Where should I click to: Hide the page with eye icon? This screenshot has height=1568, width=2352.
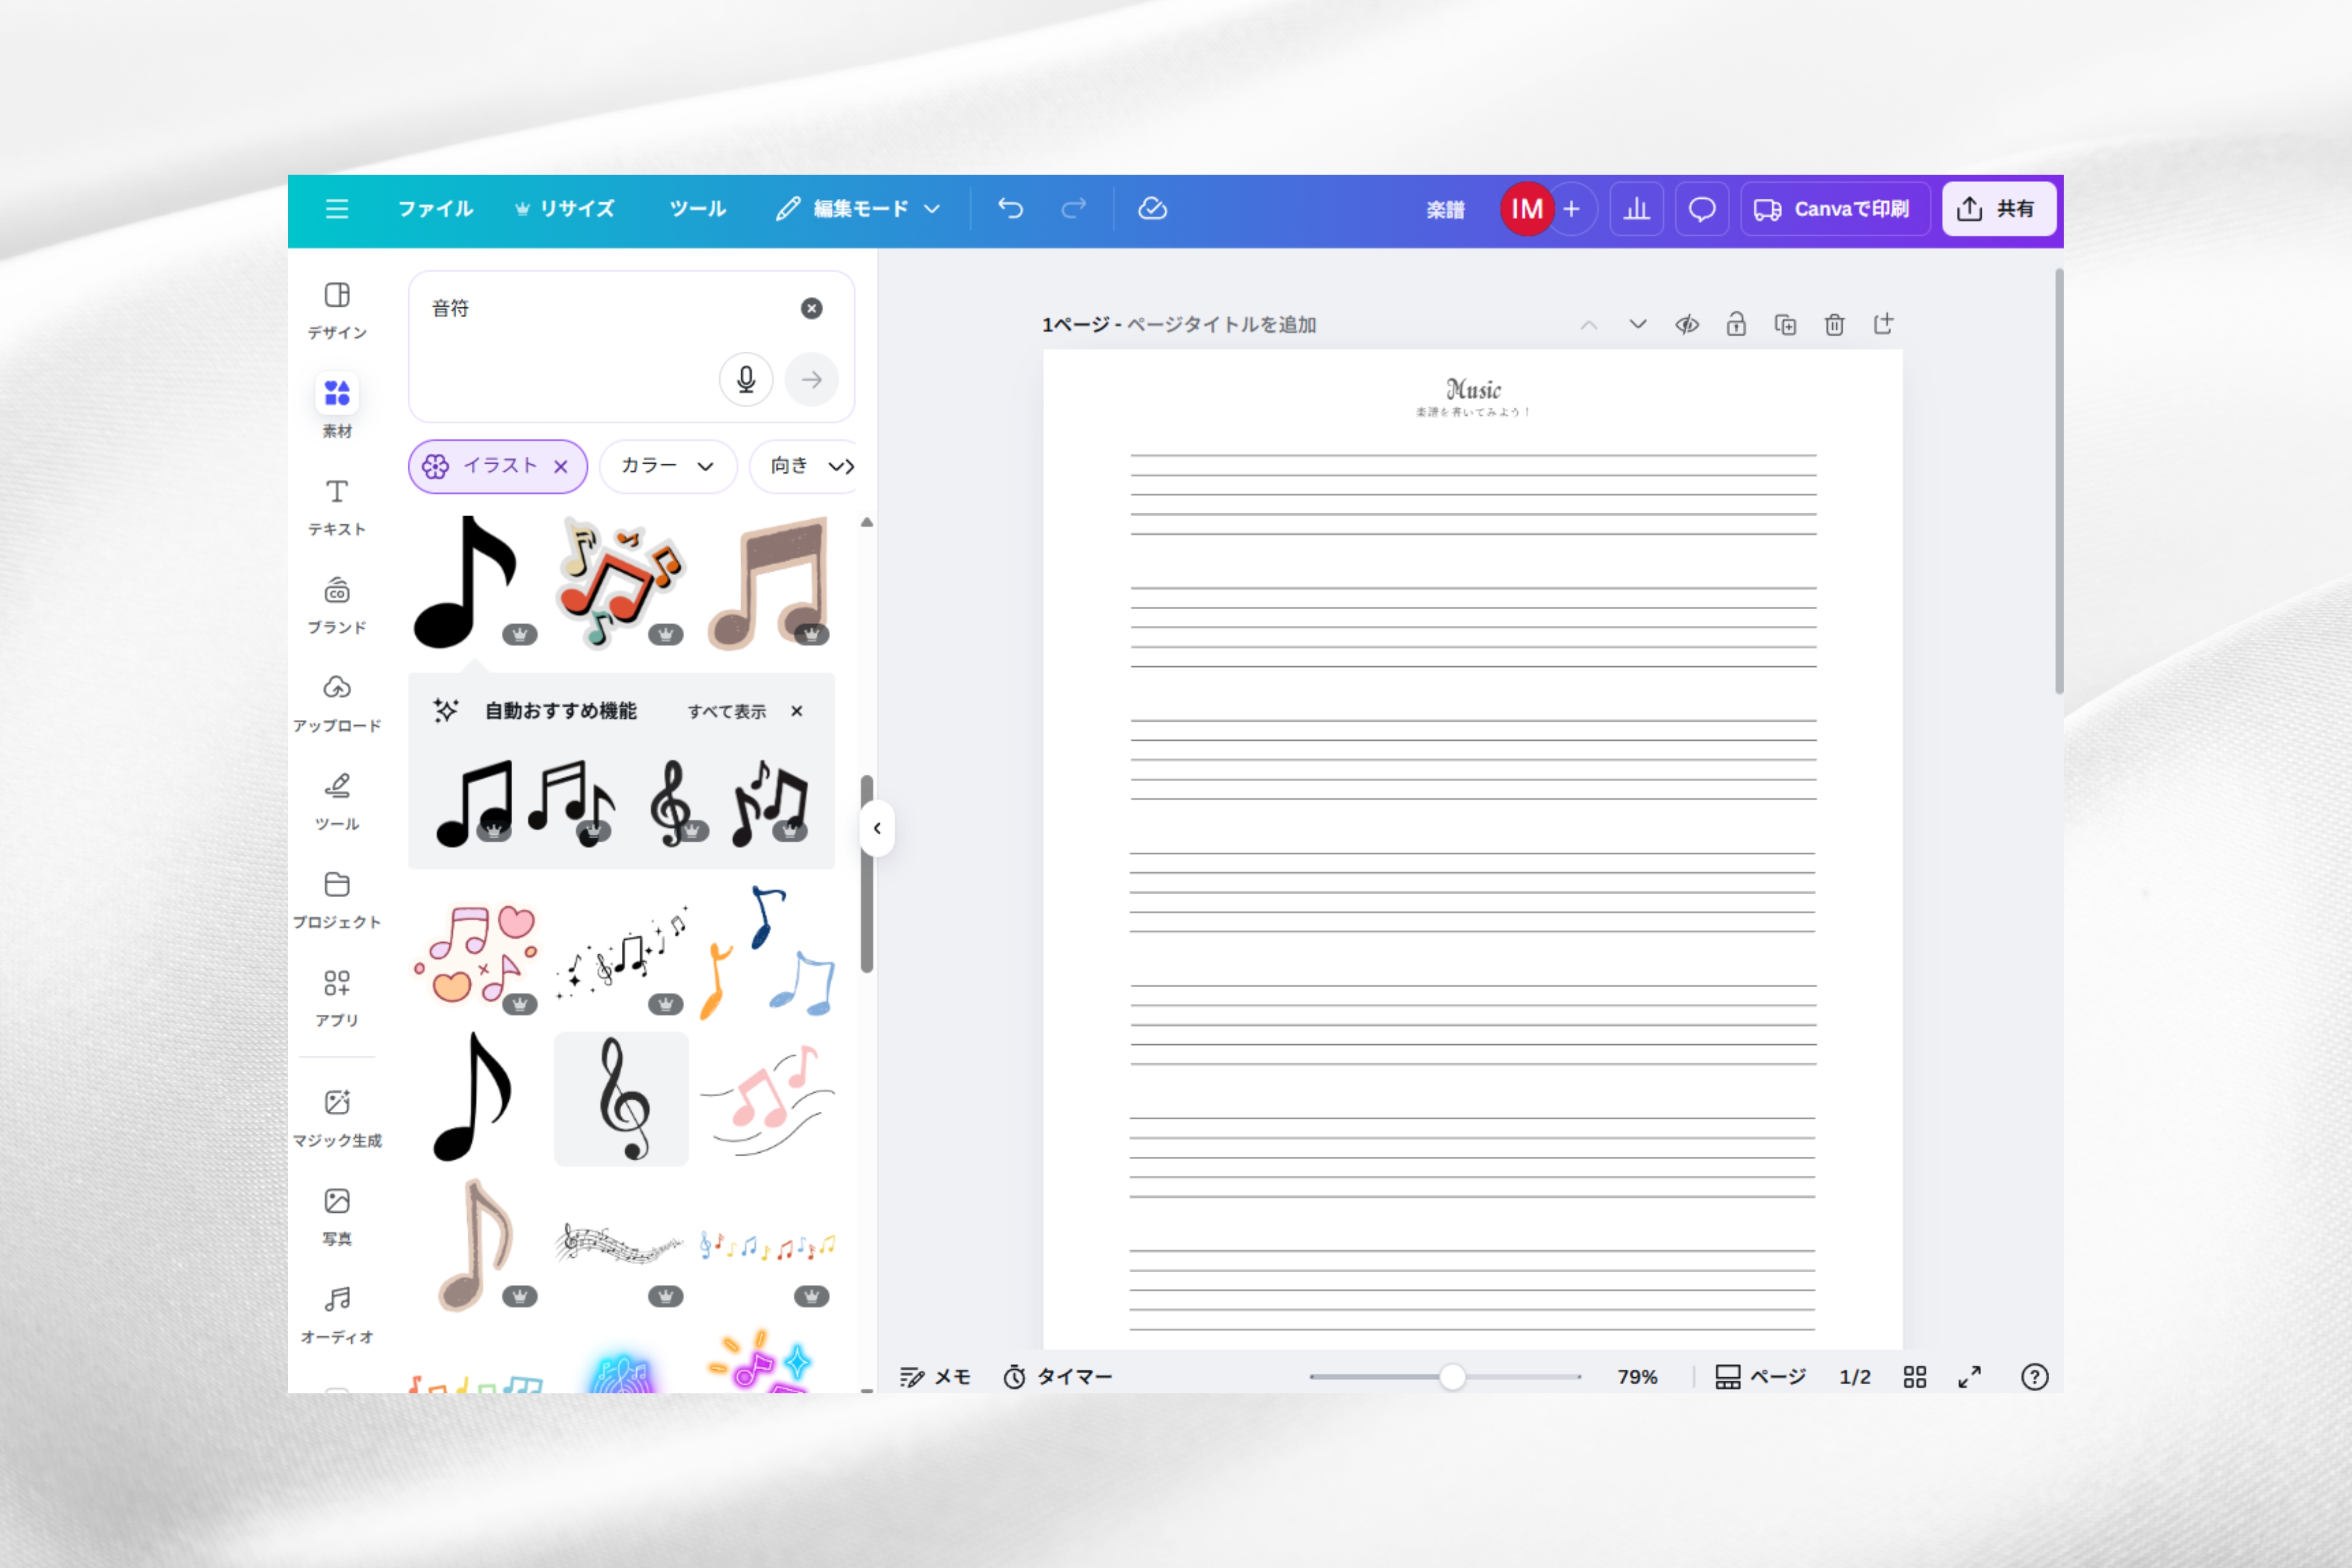click(1687, 325)
